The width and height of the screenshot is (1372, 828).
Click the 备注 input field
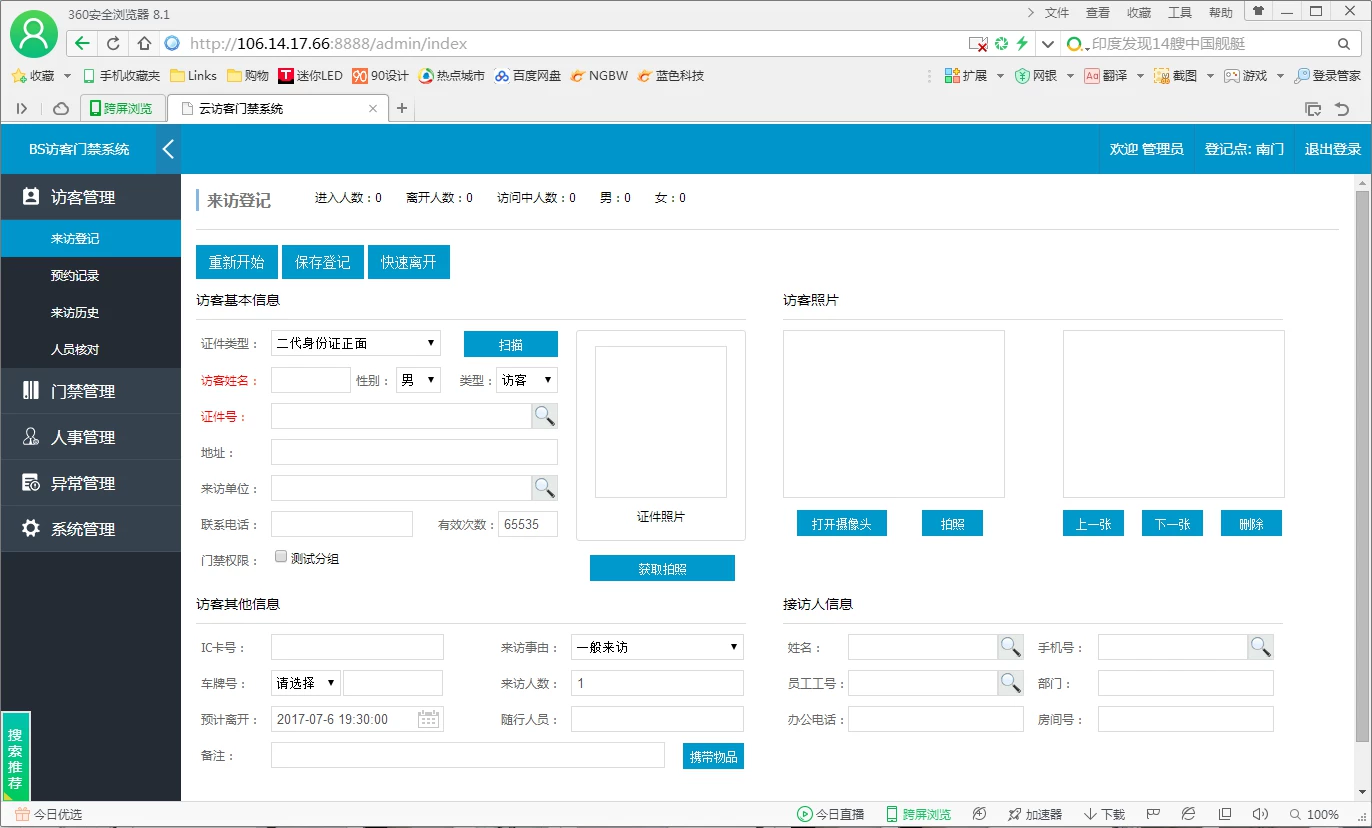coord(468,755)
